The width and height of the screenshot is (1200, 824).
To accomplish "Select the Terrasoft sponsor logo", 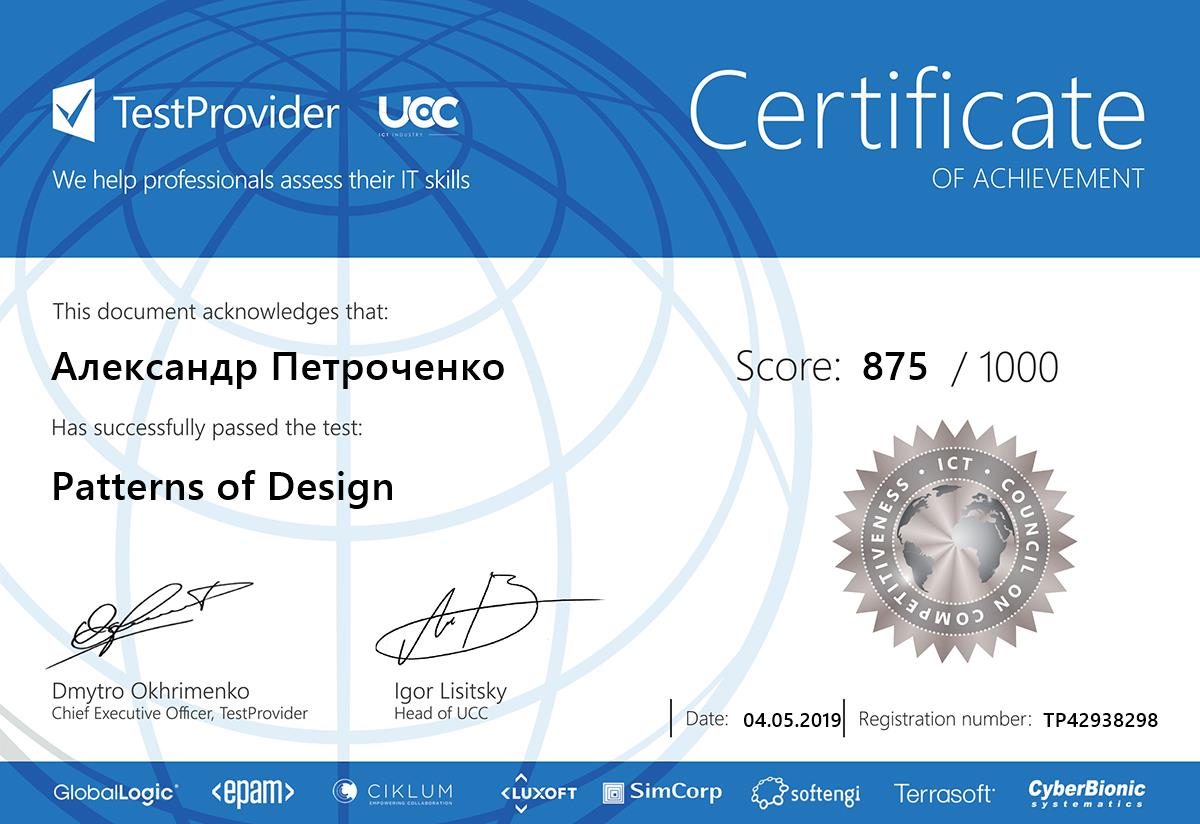I will (944, 793).
